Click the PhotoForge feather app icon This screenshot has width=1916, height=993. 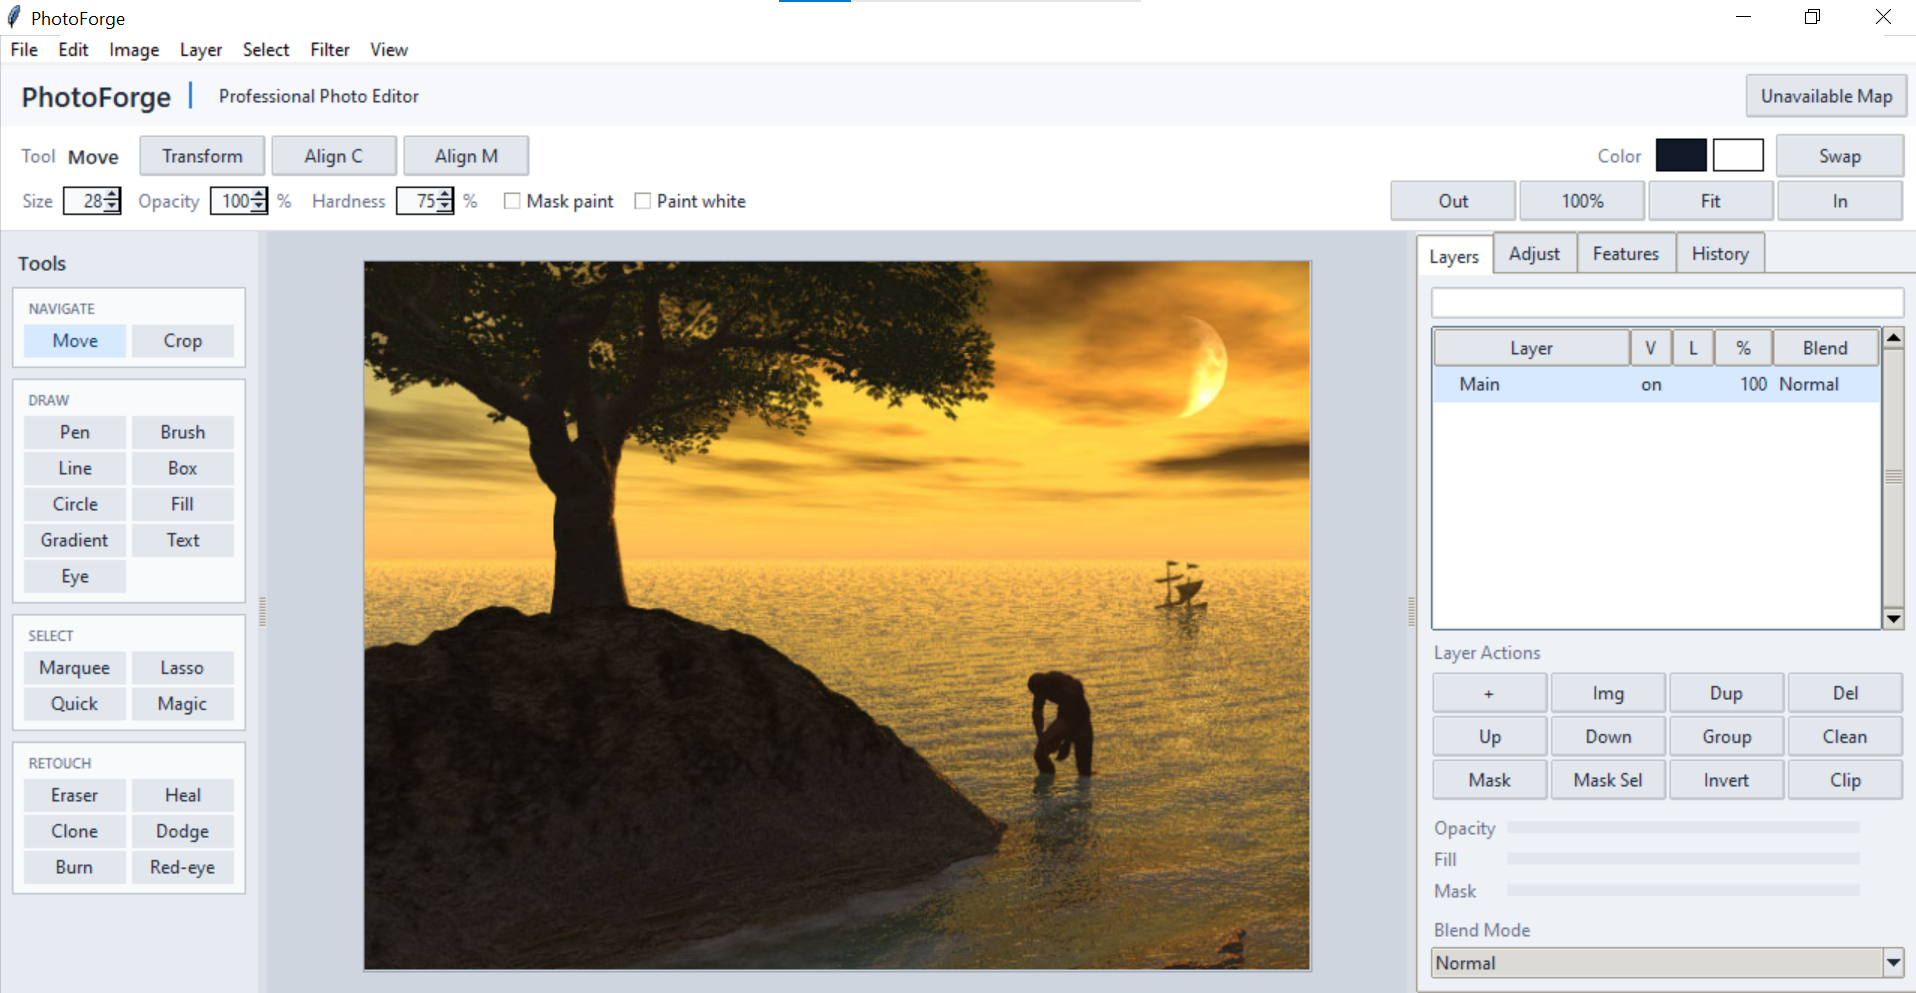click(14, 17)
